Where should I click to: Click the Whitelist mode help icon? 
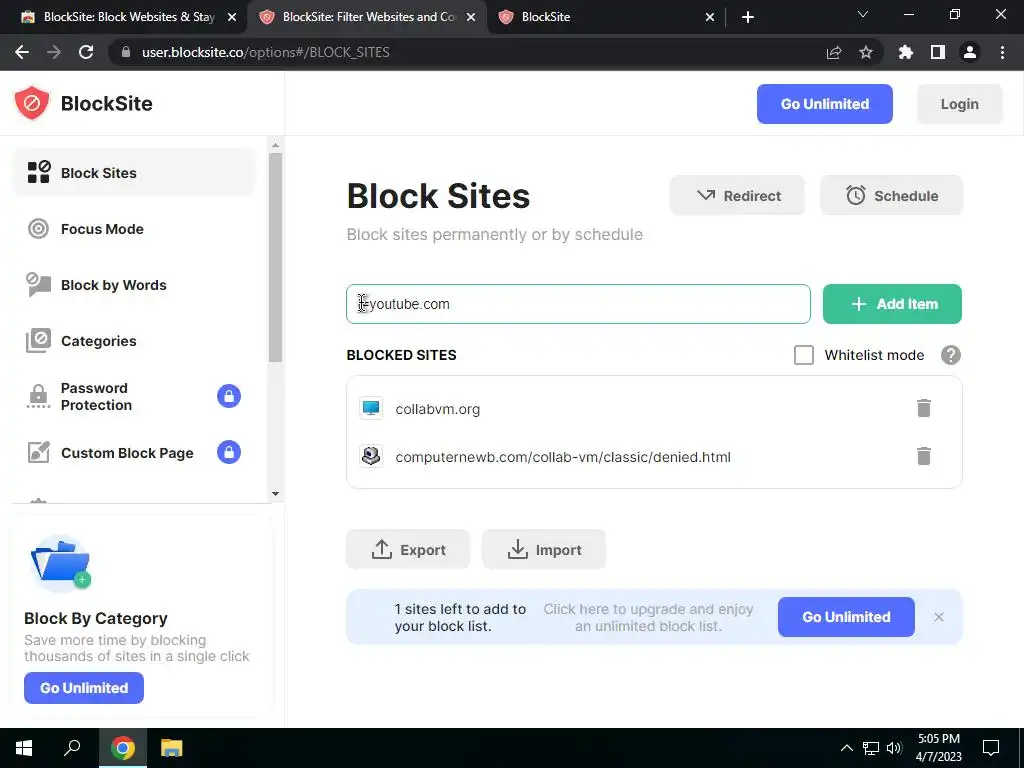click(x=951, y=355)
